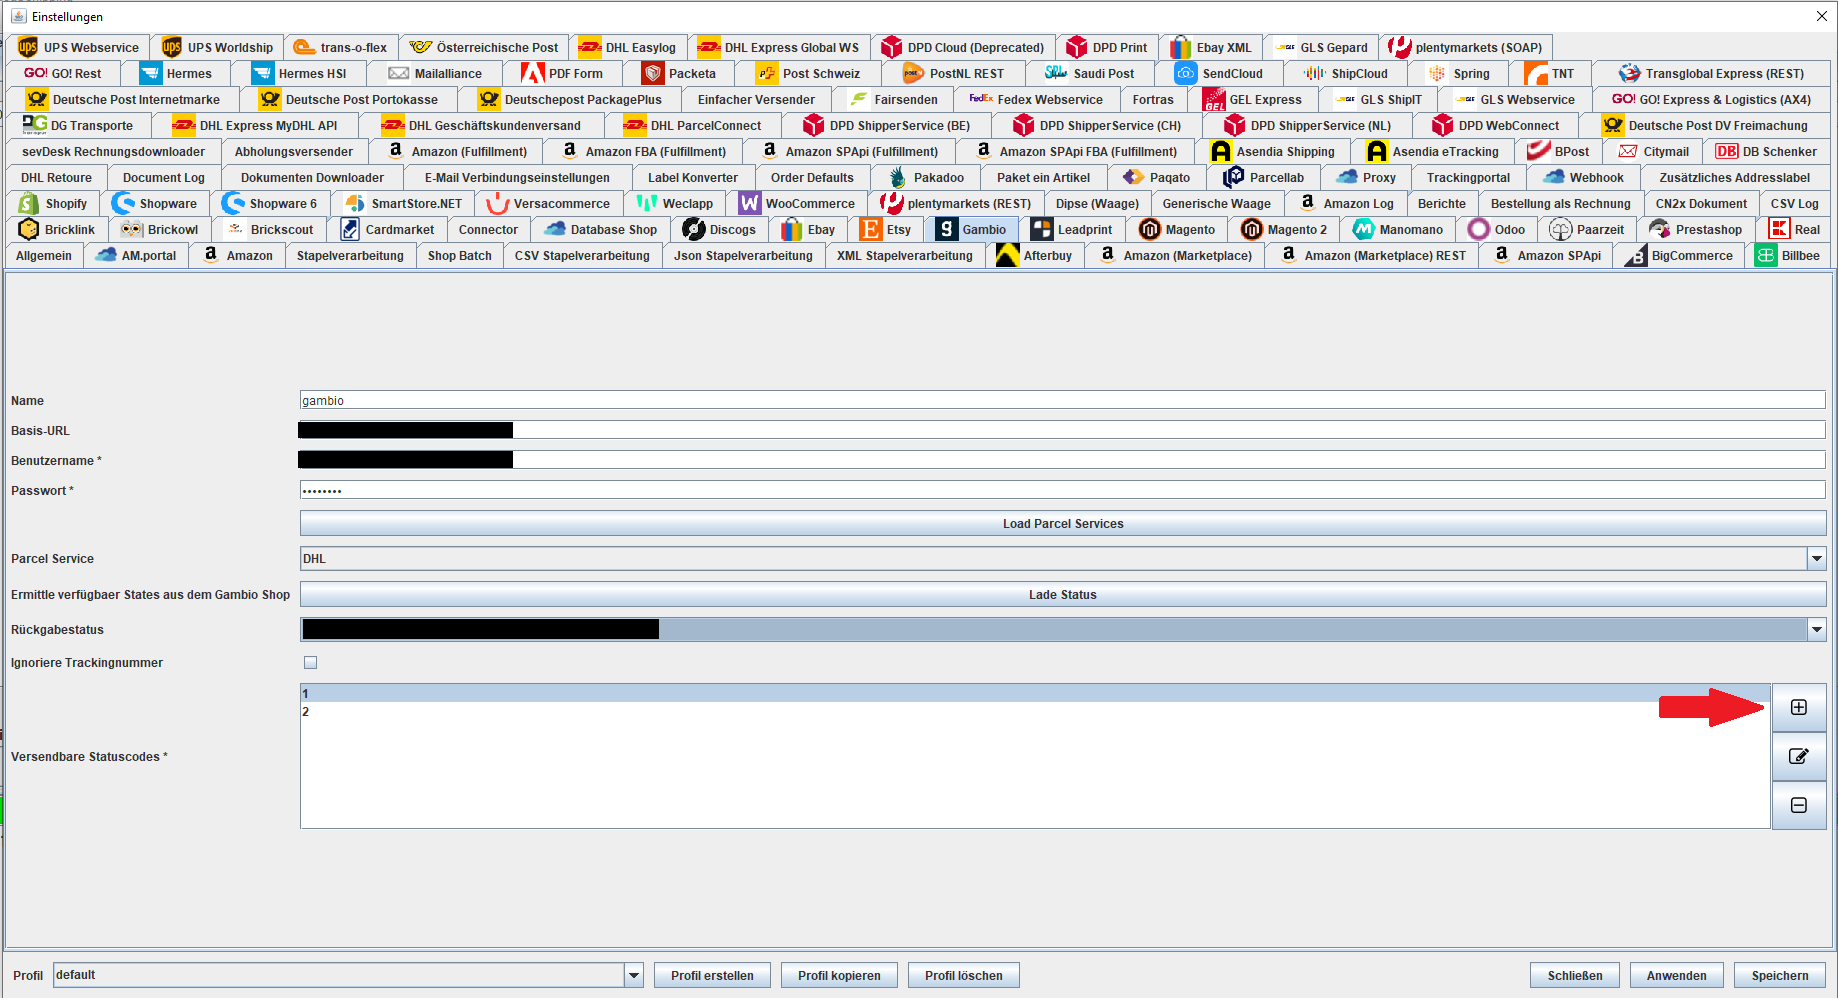Expand the Parcel Service dropdown

pyautogui.click(x=1816, y=559)
